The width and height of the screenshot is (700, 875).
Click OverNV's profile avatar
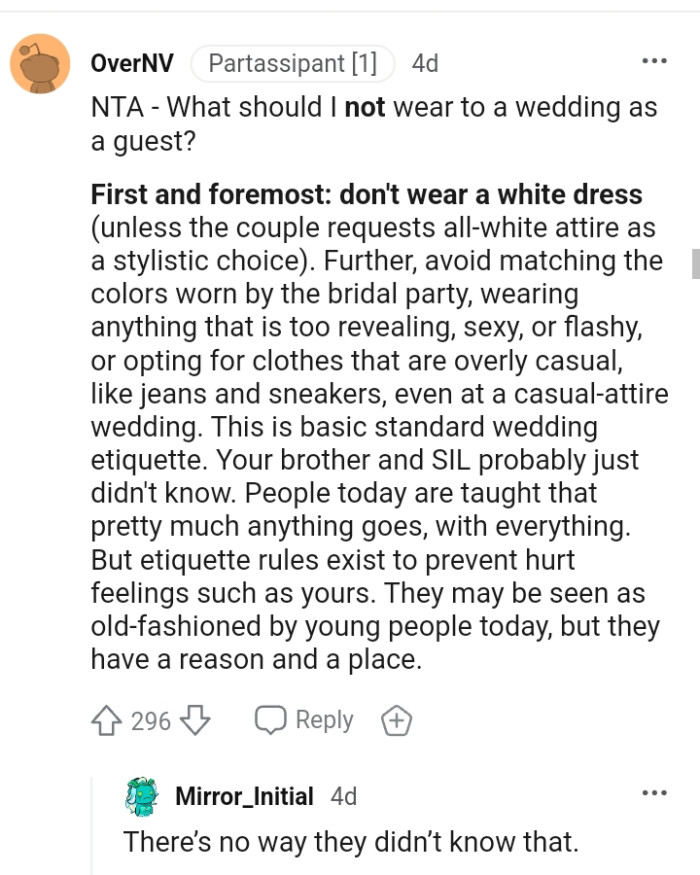[38, 62]
